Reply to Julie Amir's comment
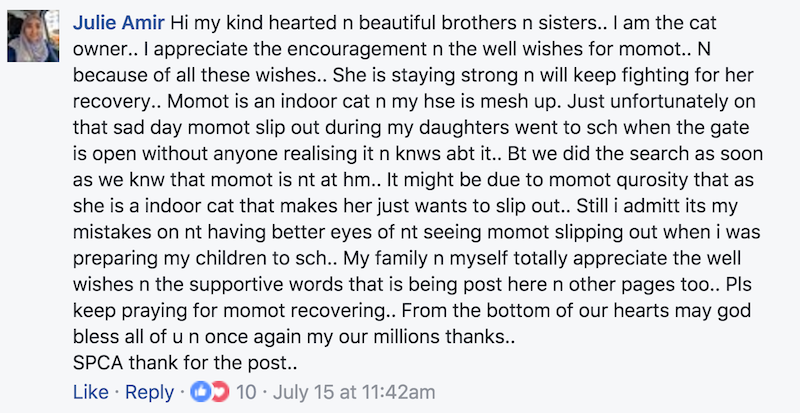The width and height of the screenshot is (800, 413). pos(148,392)
